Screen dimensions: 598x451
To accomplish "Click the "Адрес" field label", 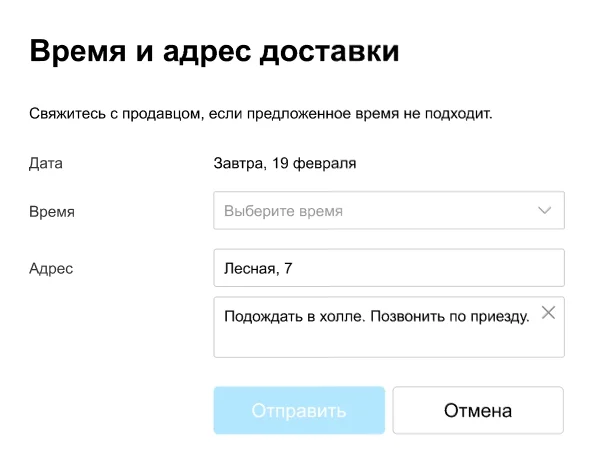I will pyautogui.click(x=51, y=269).
